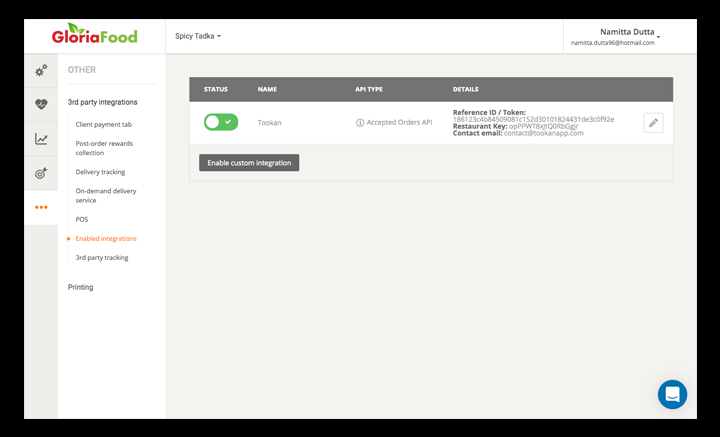Open the chat support bubble
Image resolution: width=720 pixels, height=437 pixels.
pos(672,394)
